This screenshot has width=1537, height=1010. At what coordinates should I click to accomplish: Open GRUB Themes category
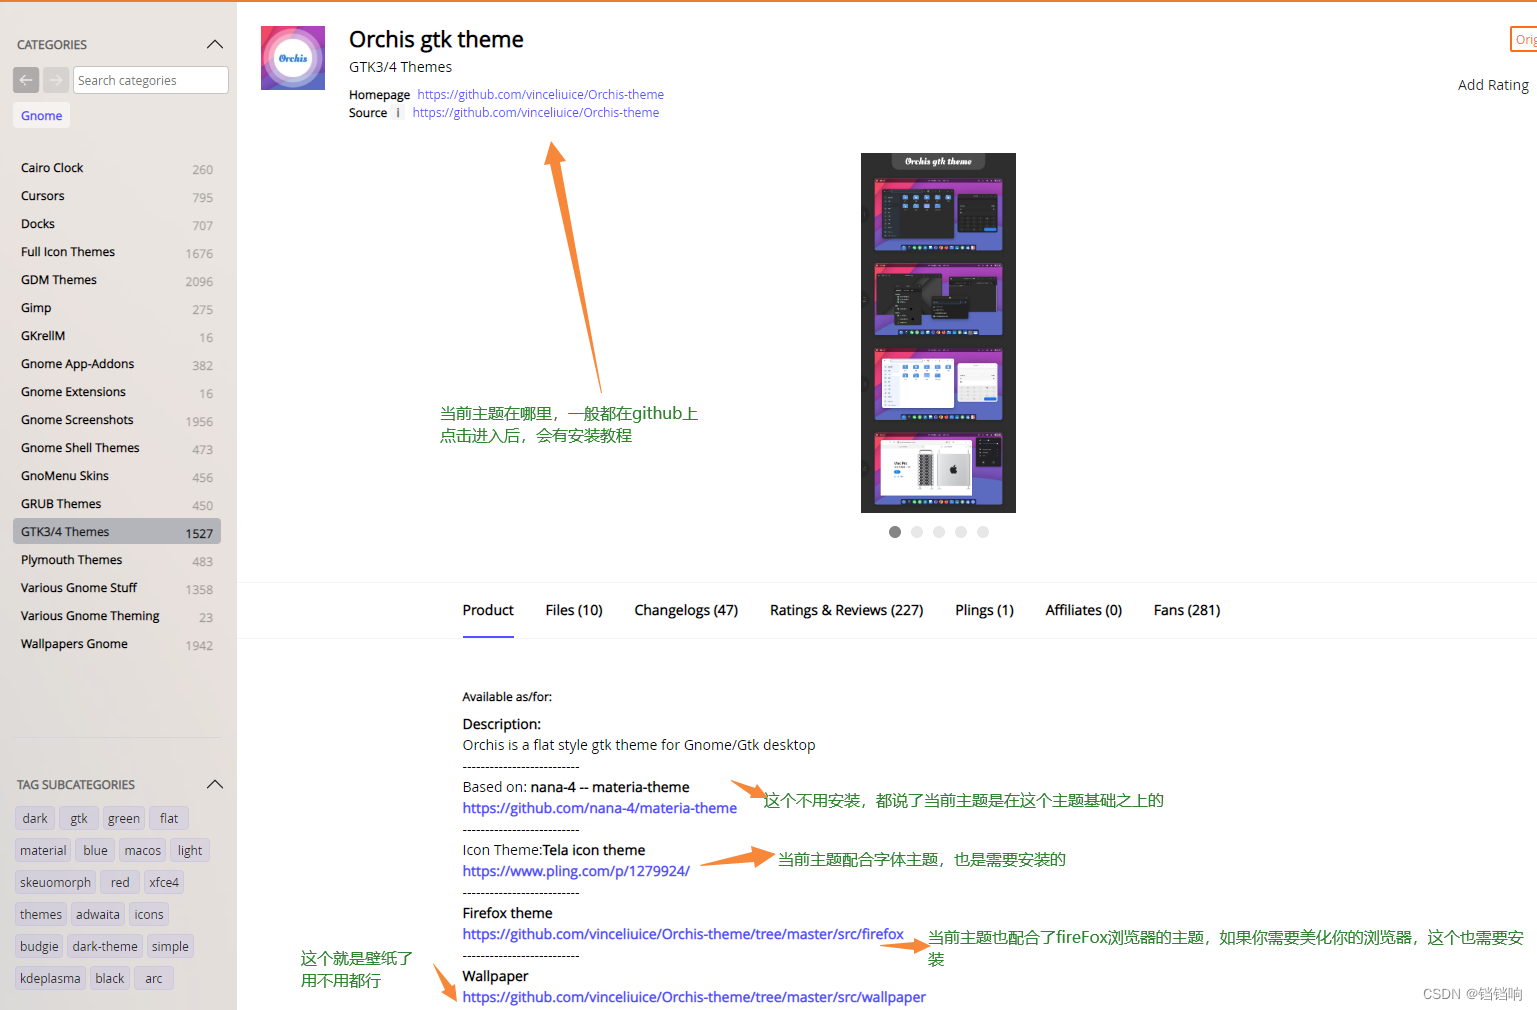pyautogui.click(x=117, y=504)
